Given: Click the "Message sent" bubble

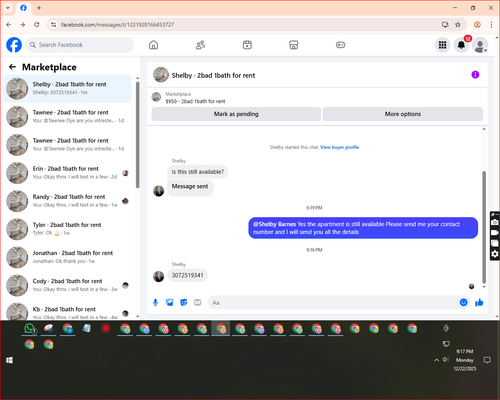Looking at the screenshot, I should tap(190, 187).
